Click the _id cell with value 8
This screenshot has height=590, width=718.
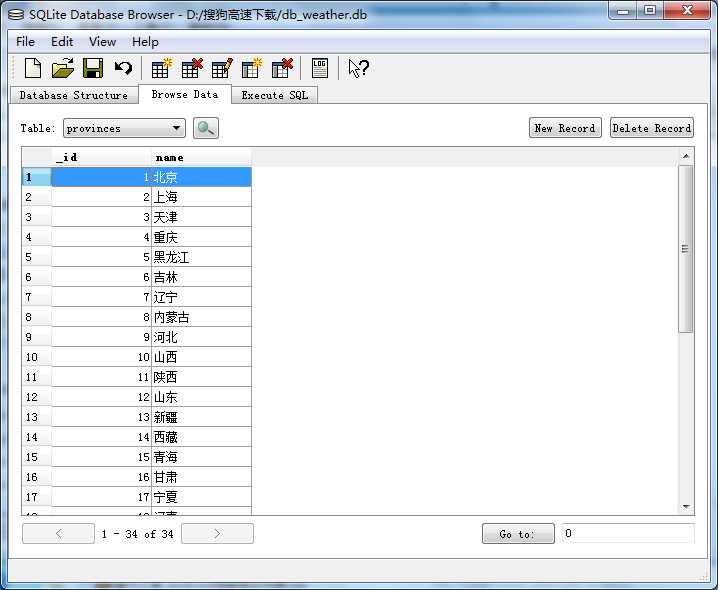tap(101, 317)
